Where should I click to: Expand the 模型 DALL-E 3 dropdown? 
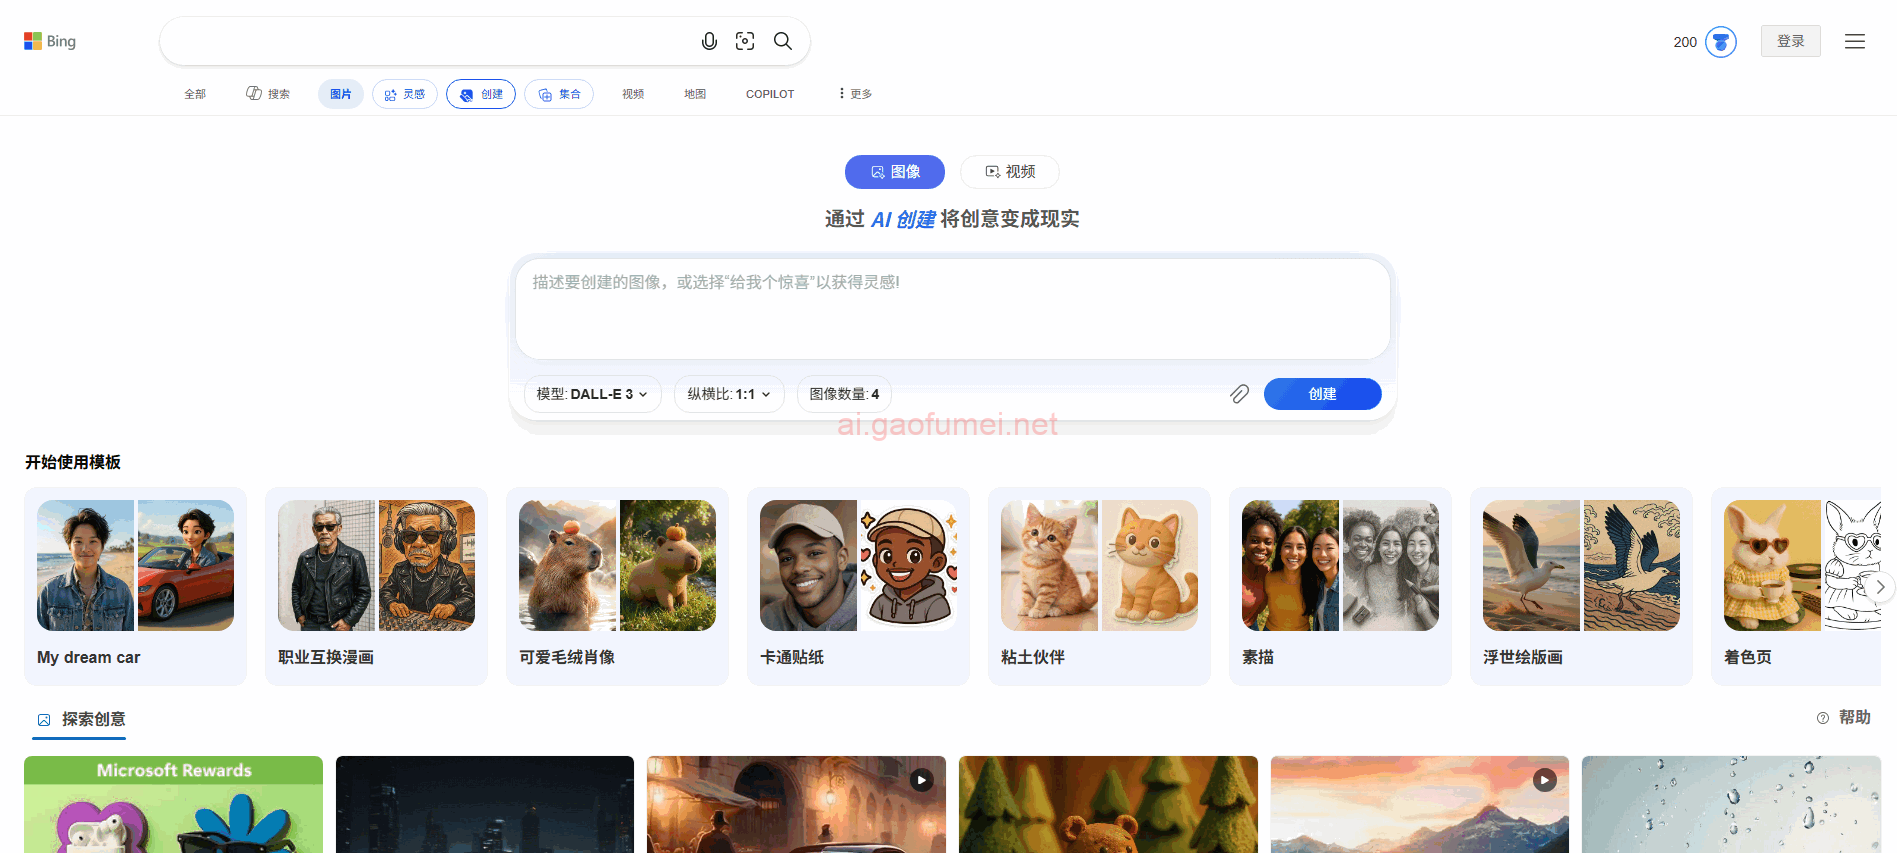592,394
